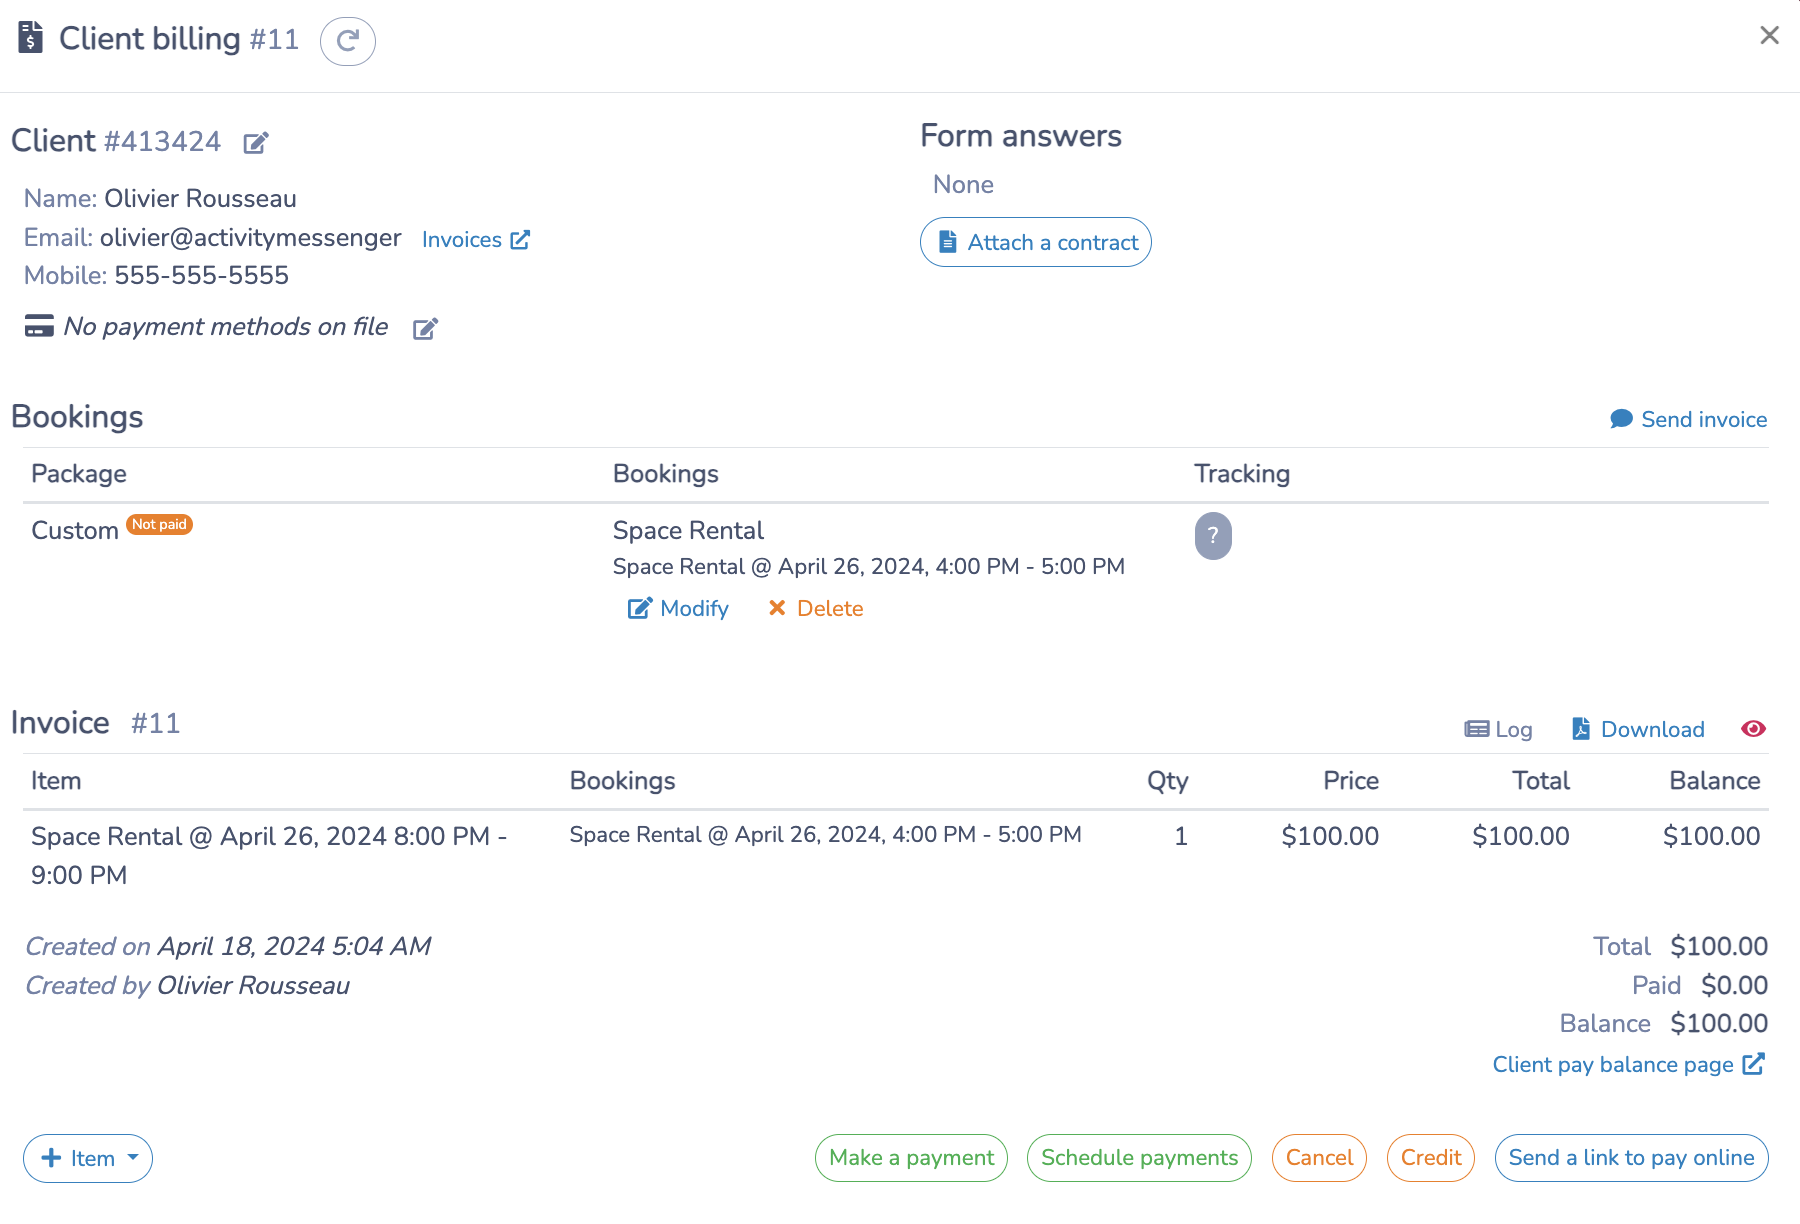The width and height of the screenshot is (1800, 1224).
Task: Send a link to pay online
Action: (1631, 1158)
